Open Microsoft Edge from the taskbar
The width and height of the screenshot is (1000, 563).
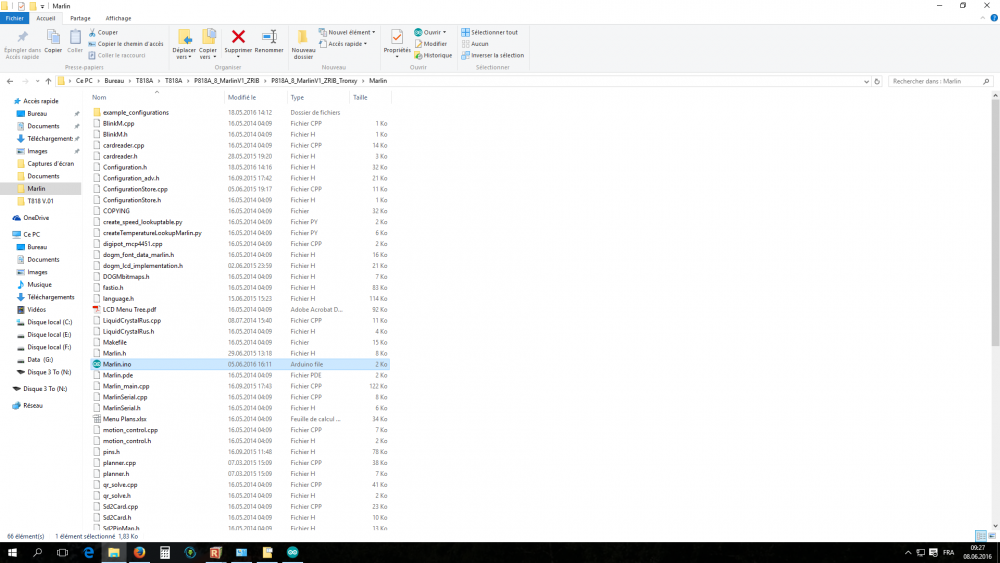tap(88, 552)
